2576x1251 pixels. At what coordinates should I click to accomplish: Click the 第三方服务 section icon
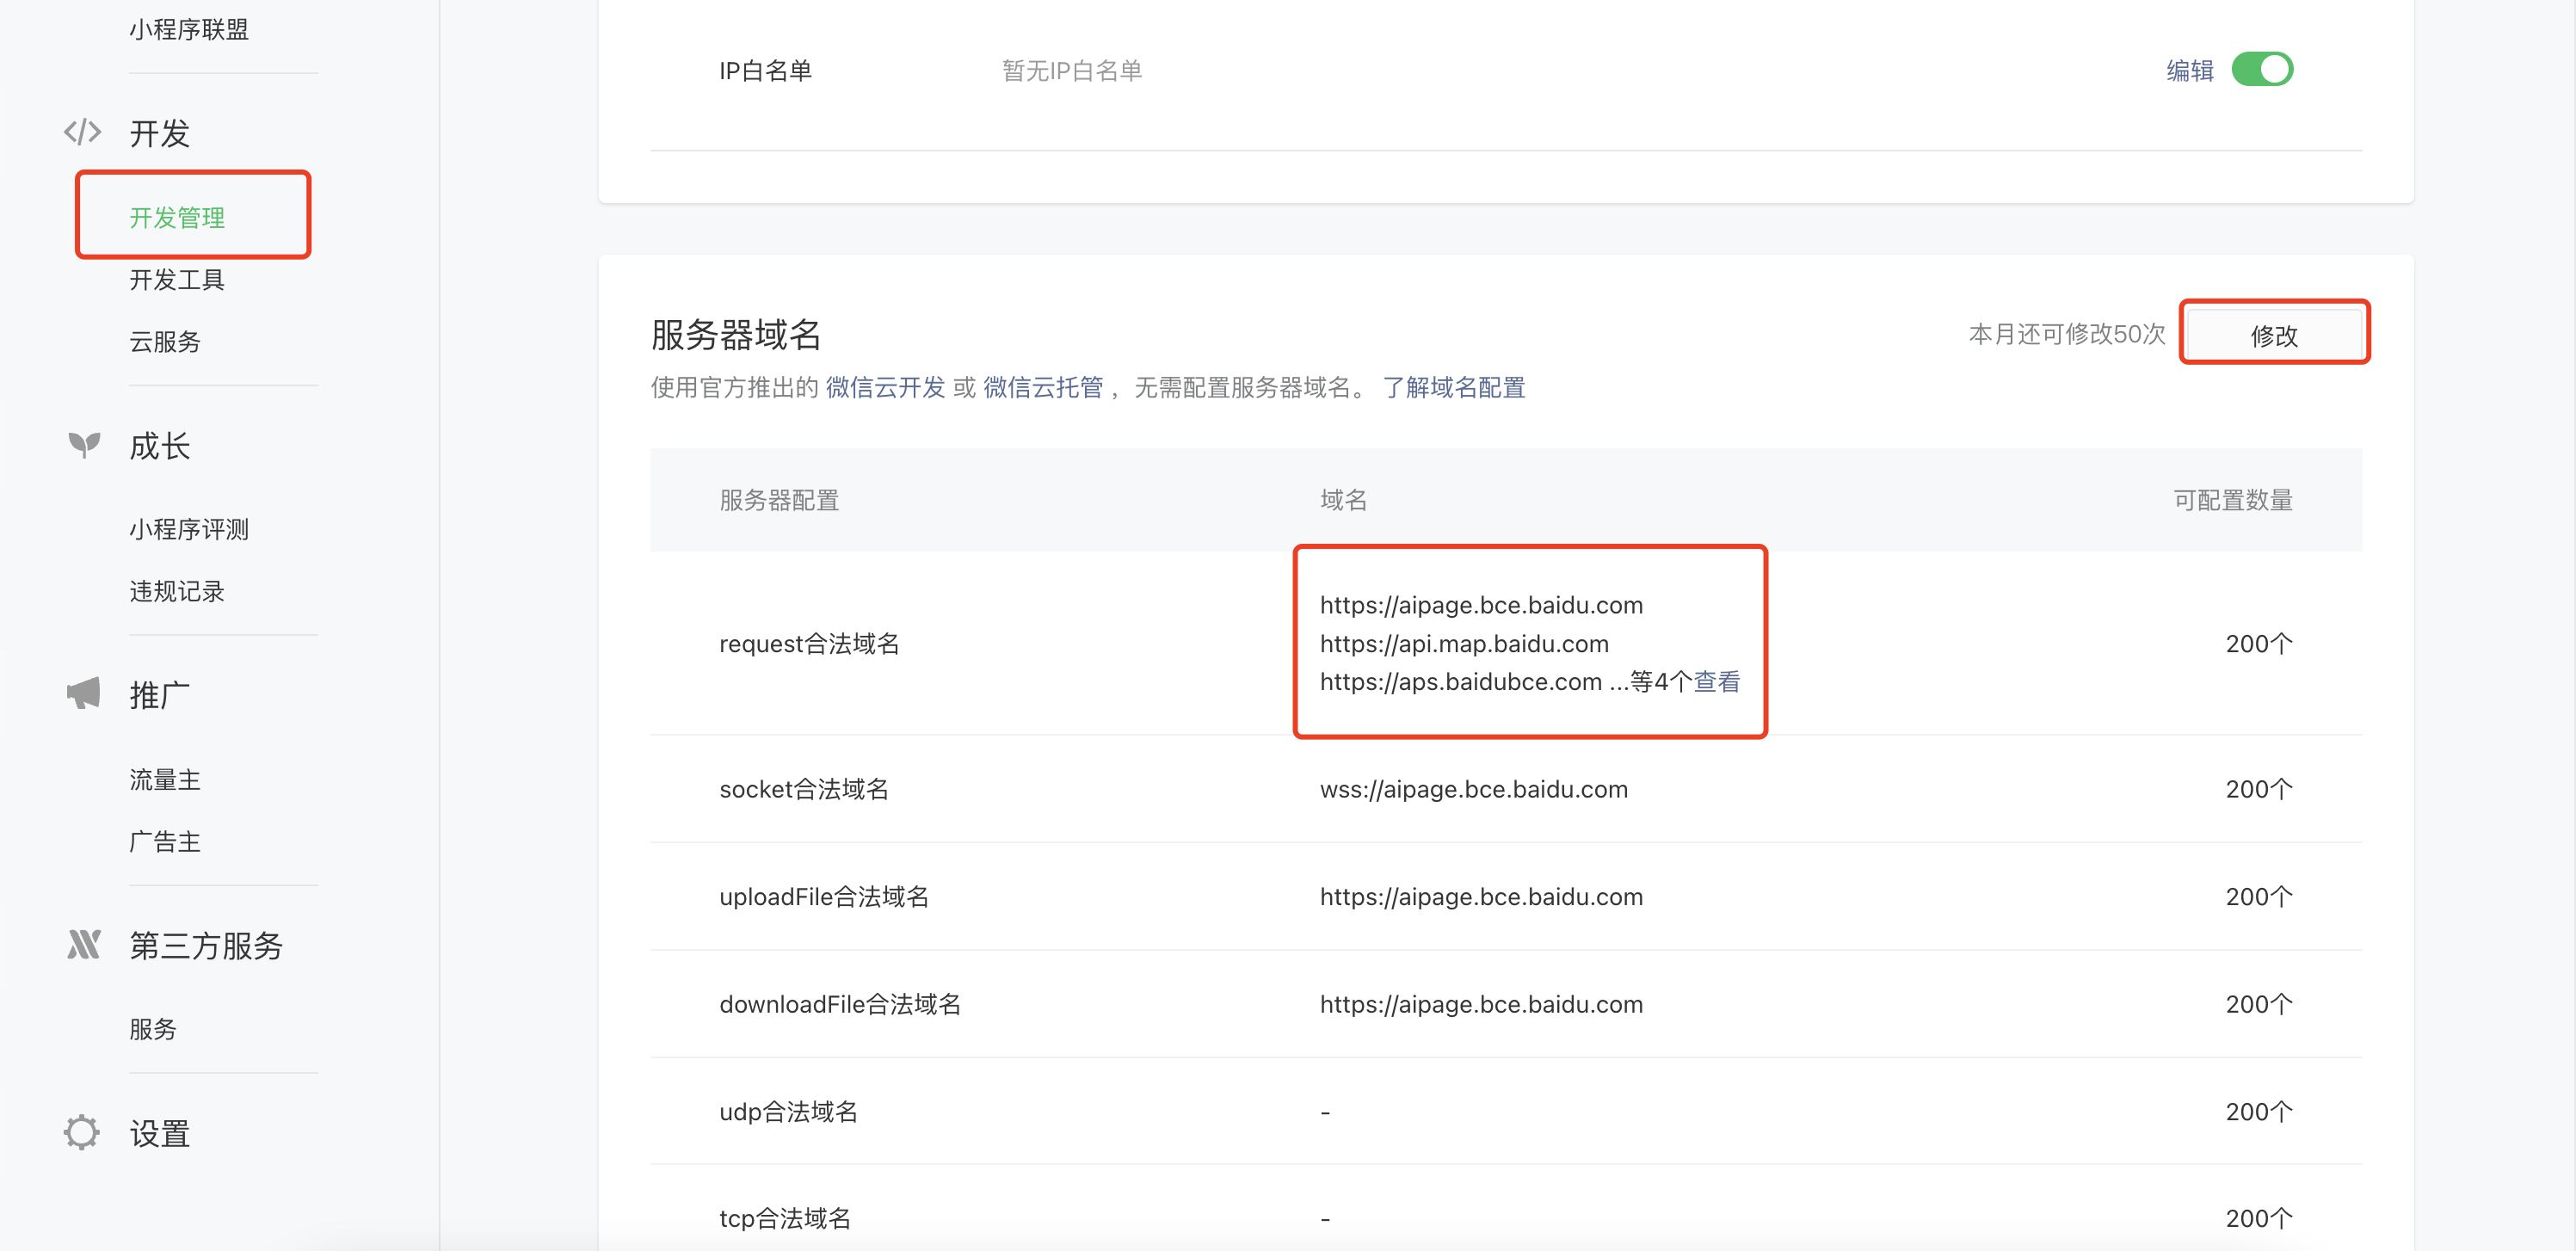pos(84,944)
